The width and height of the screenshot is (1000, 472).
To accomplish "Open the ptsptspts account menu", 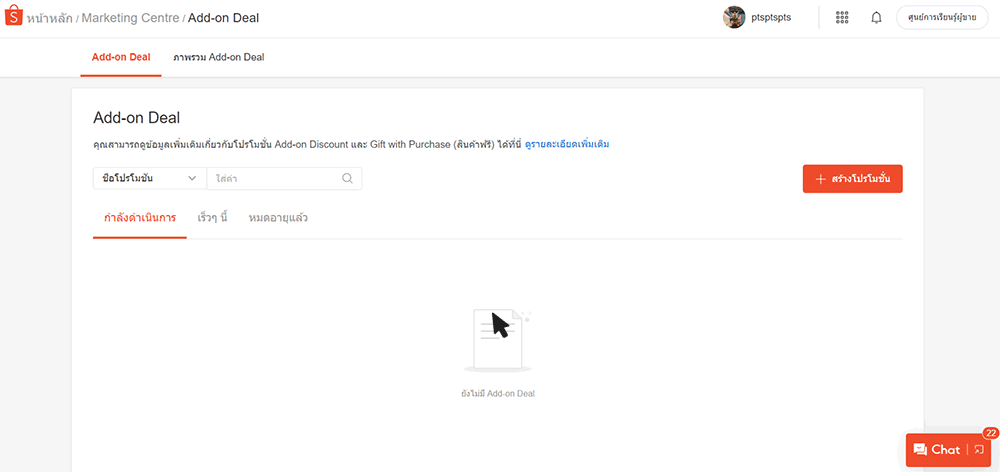I will coord(771,18).
